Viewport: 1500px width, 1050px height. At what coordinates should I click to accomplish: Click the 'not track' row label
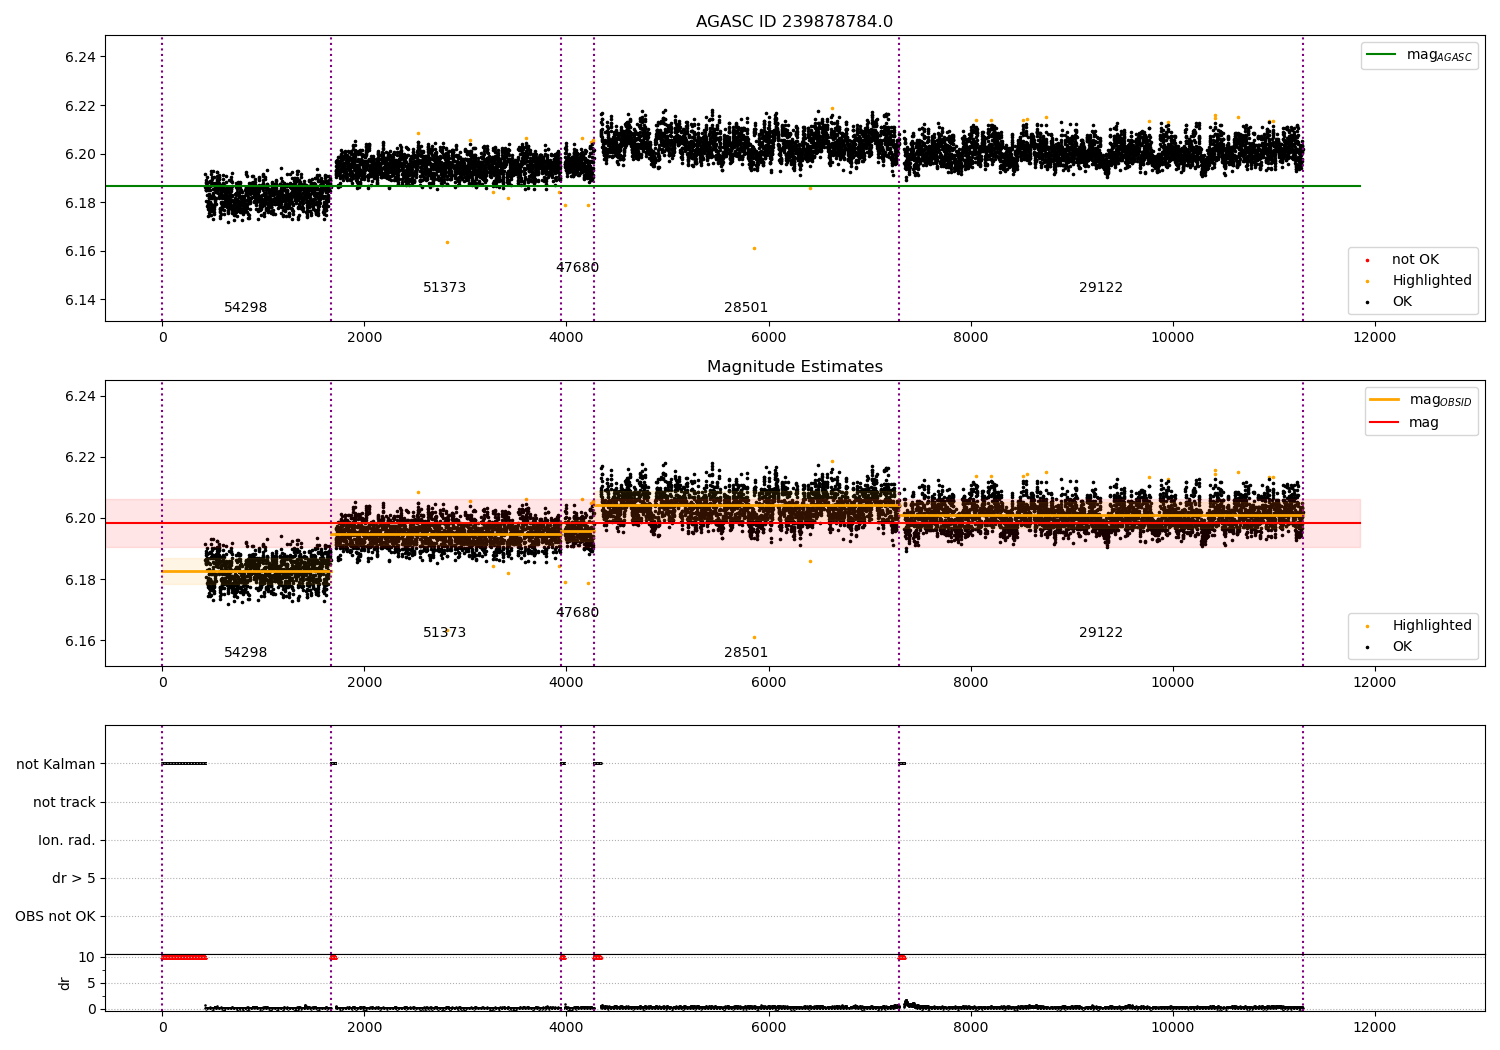tap(64, 803)
